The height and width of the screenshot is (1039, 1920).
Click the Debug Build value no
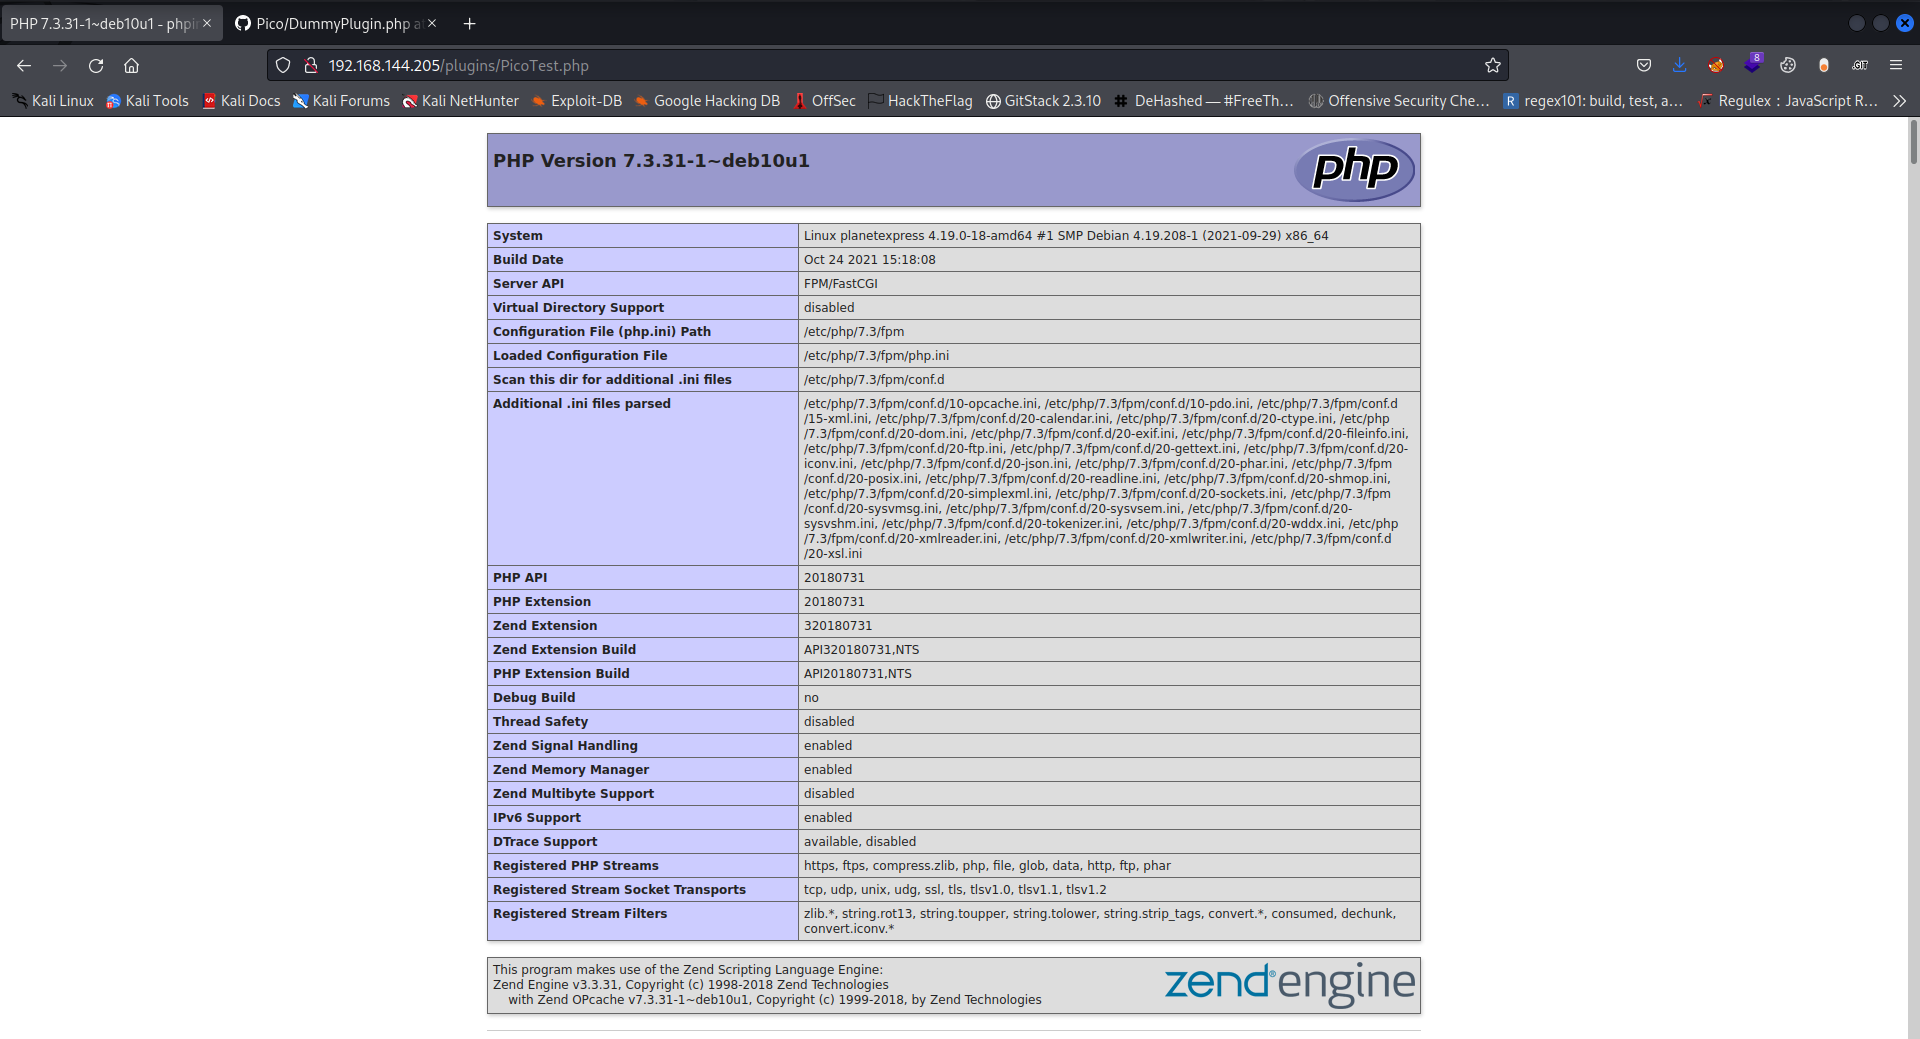point(811,698)
